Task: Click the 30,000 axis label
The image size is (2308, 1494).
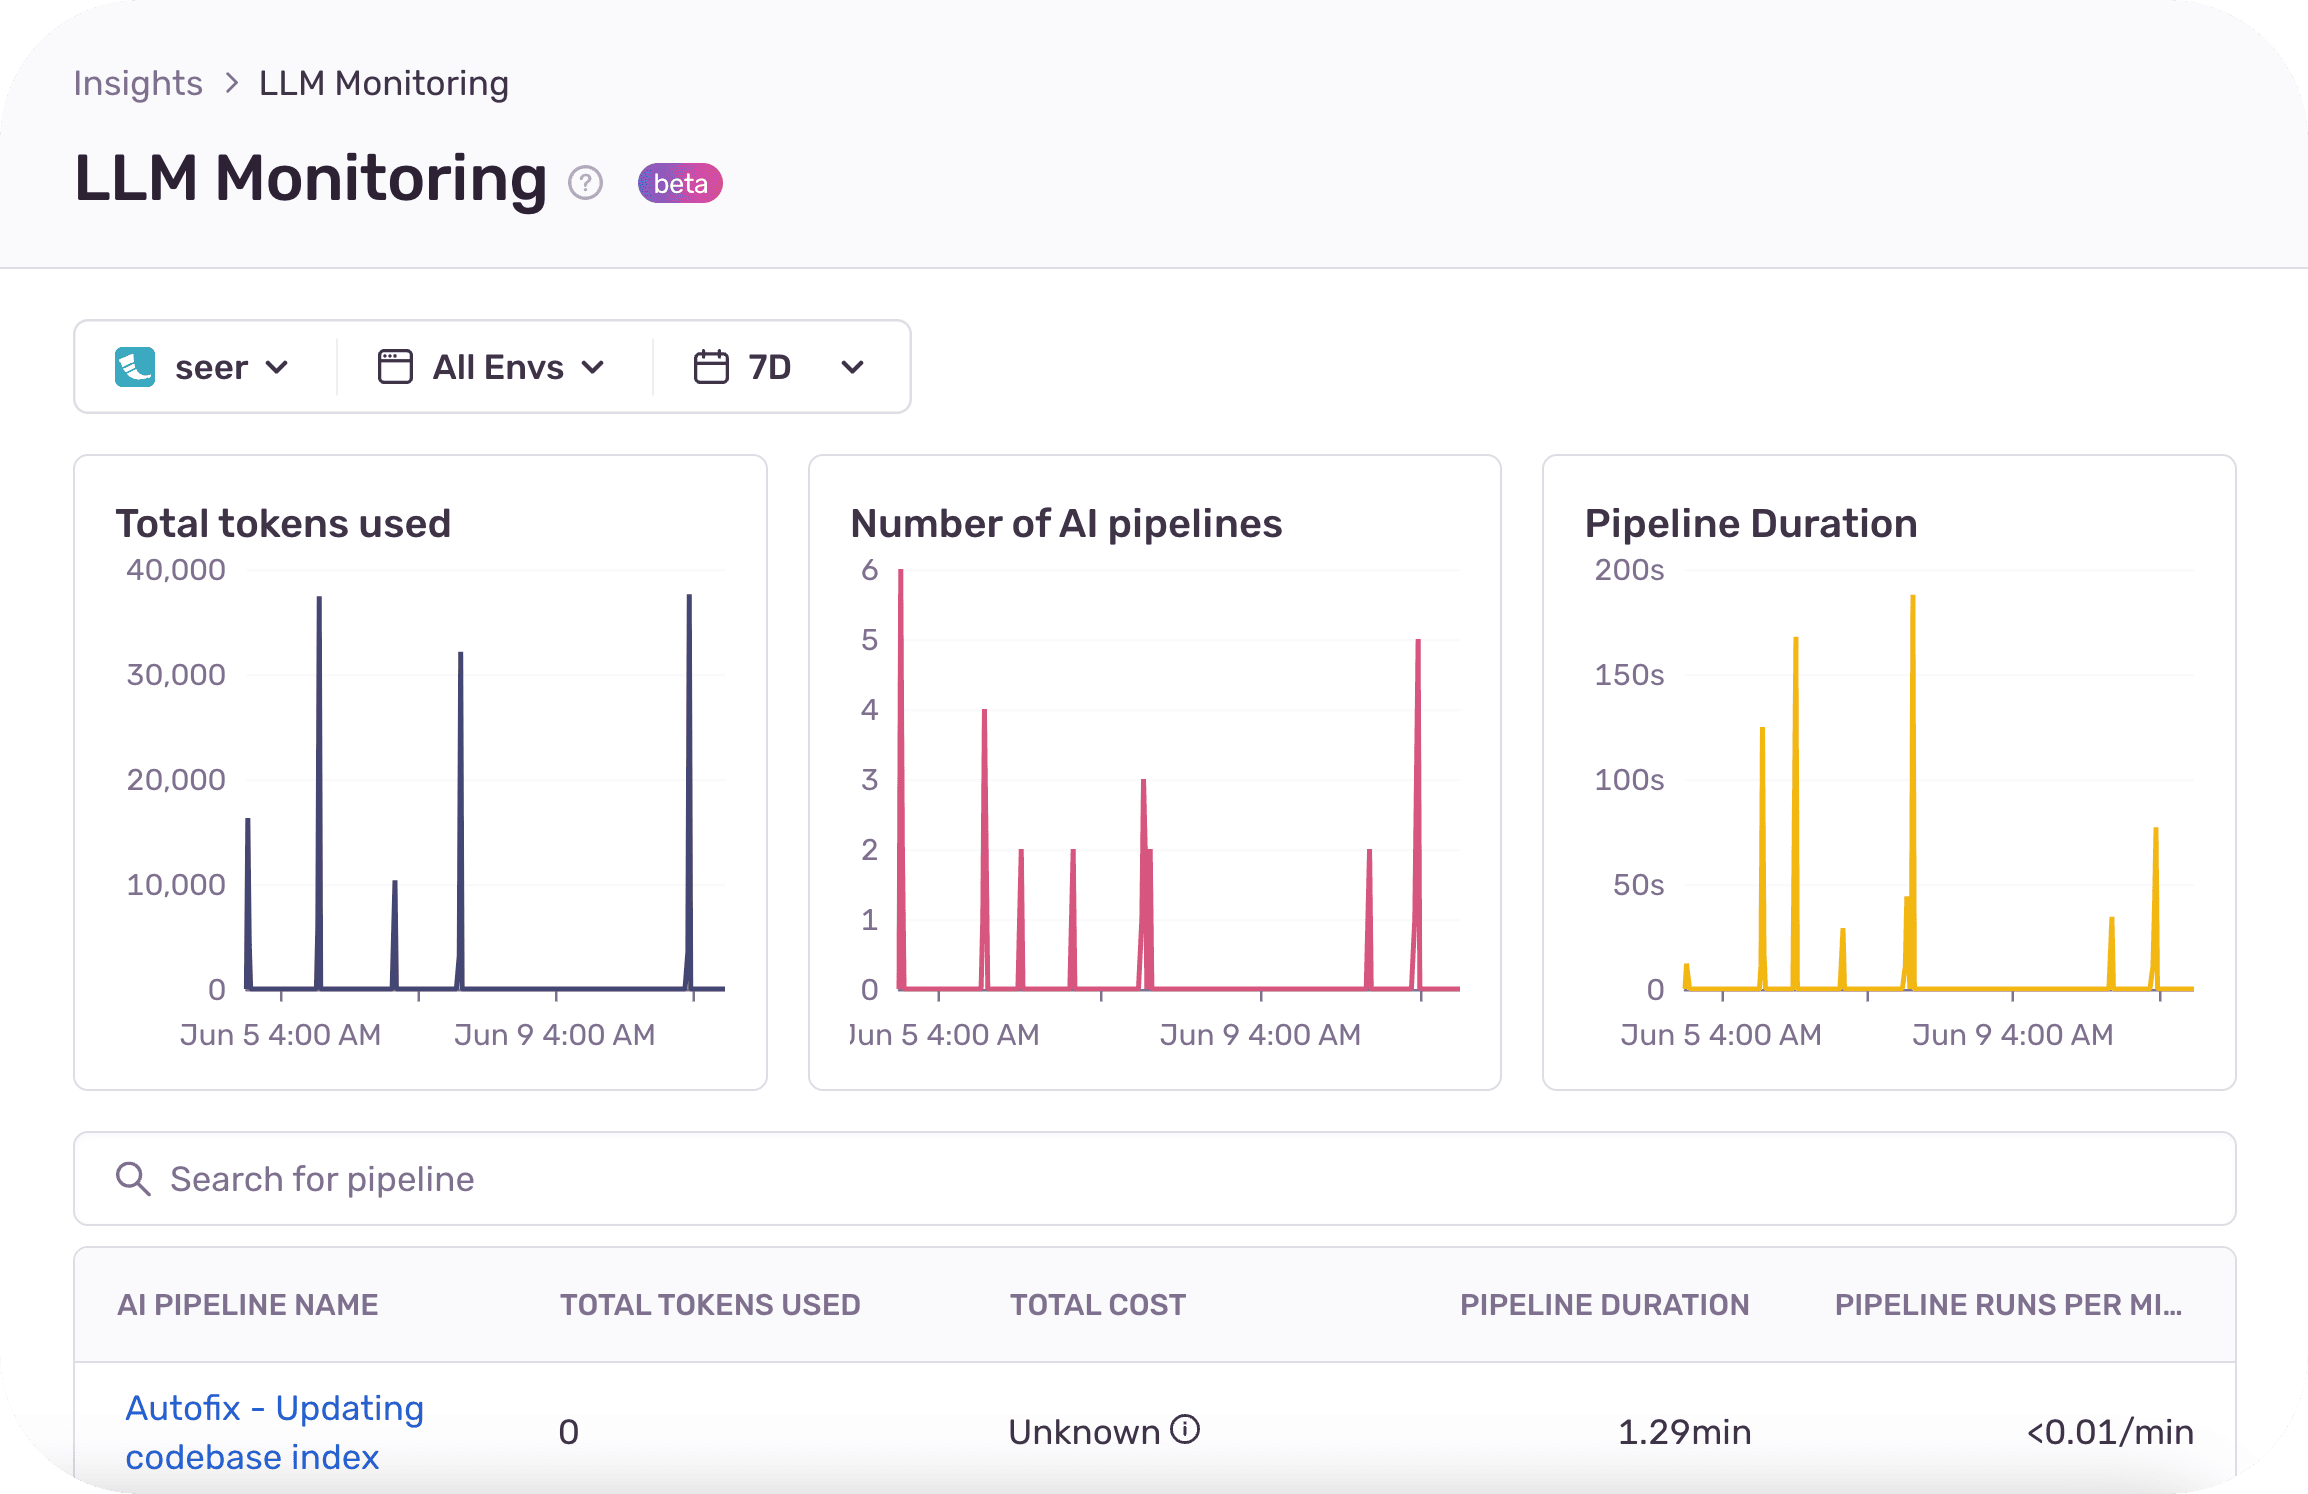Action: click(176, 675)
